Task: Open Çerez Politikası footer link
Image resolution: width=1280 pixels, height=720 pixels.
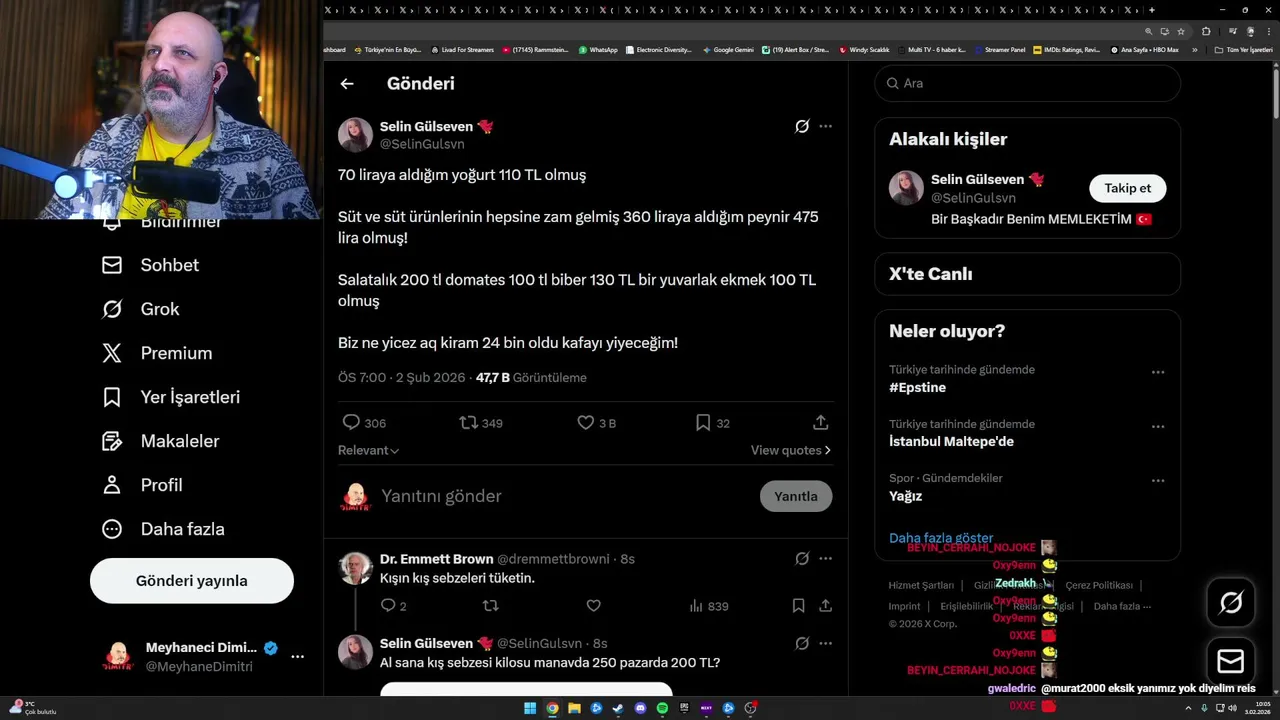Action: 1099,585
